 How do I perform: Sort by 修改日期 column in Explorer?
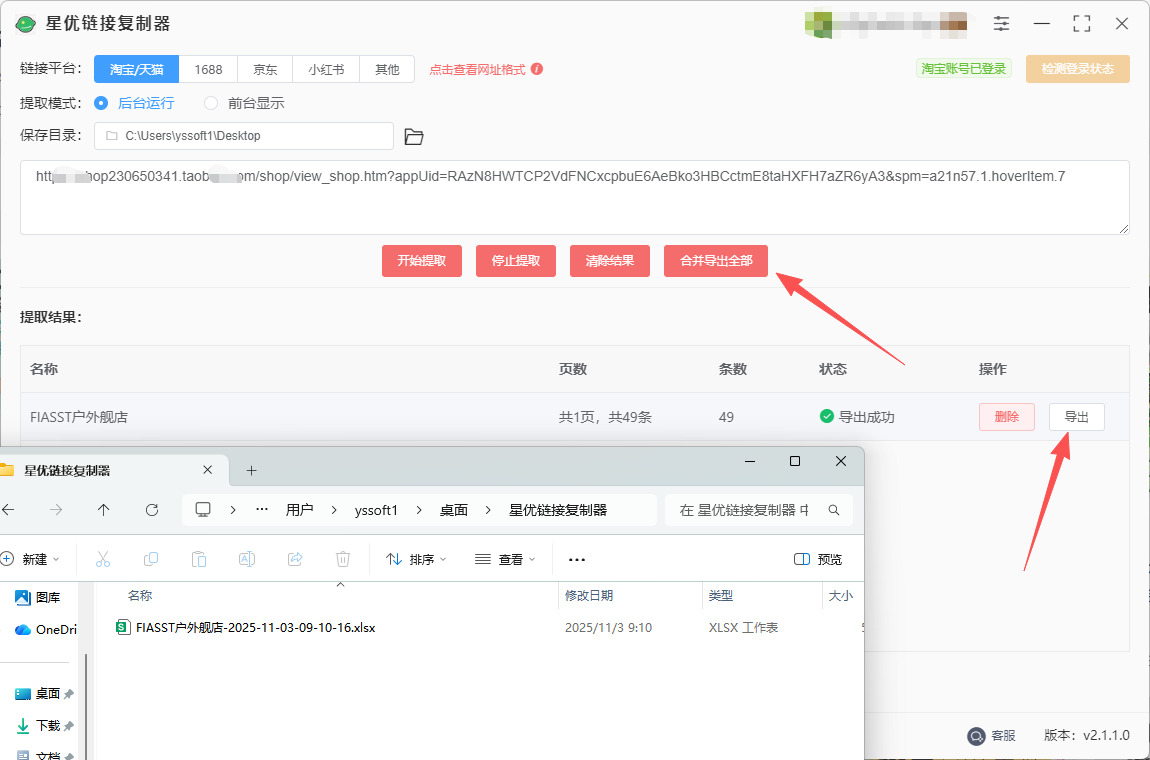pyautogui.click(x=589, y=596)
